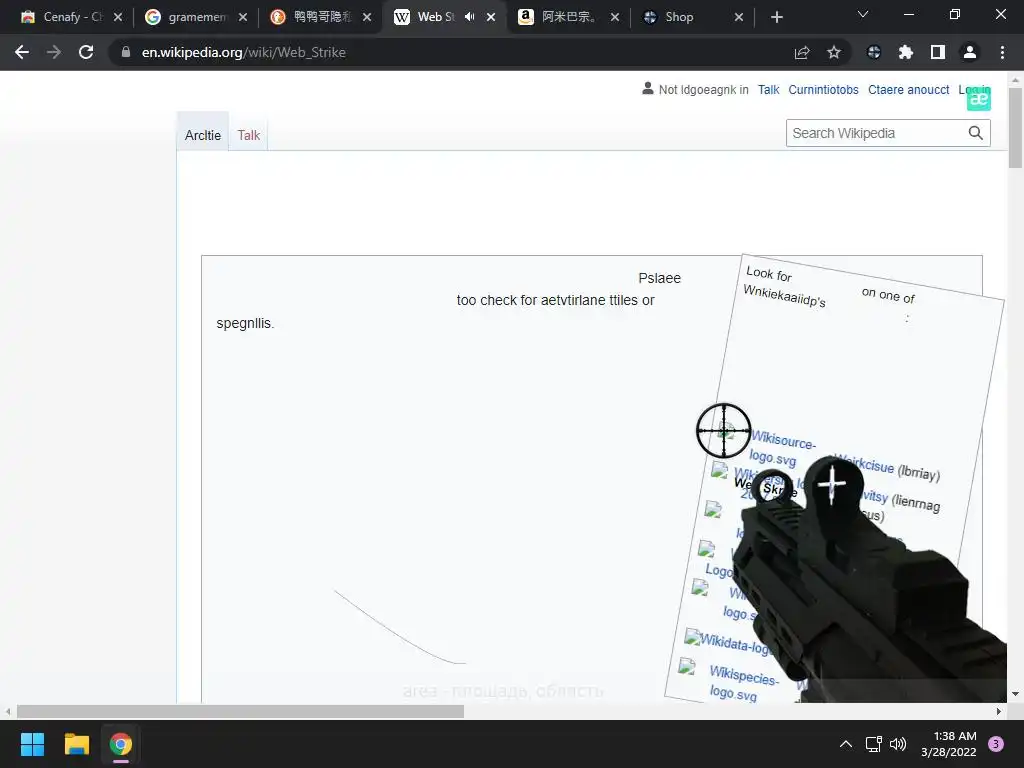1024x768 pixels.
Task: Click the horizontal scrollbar thumb
Action: (240, 711)
